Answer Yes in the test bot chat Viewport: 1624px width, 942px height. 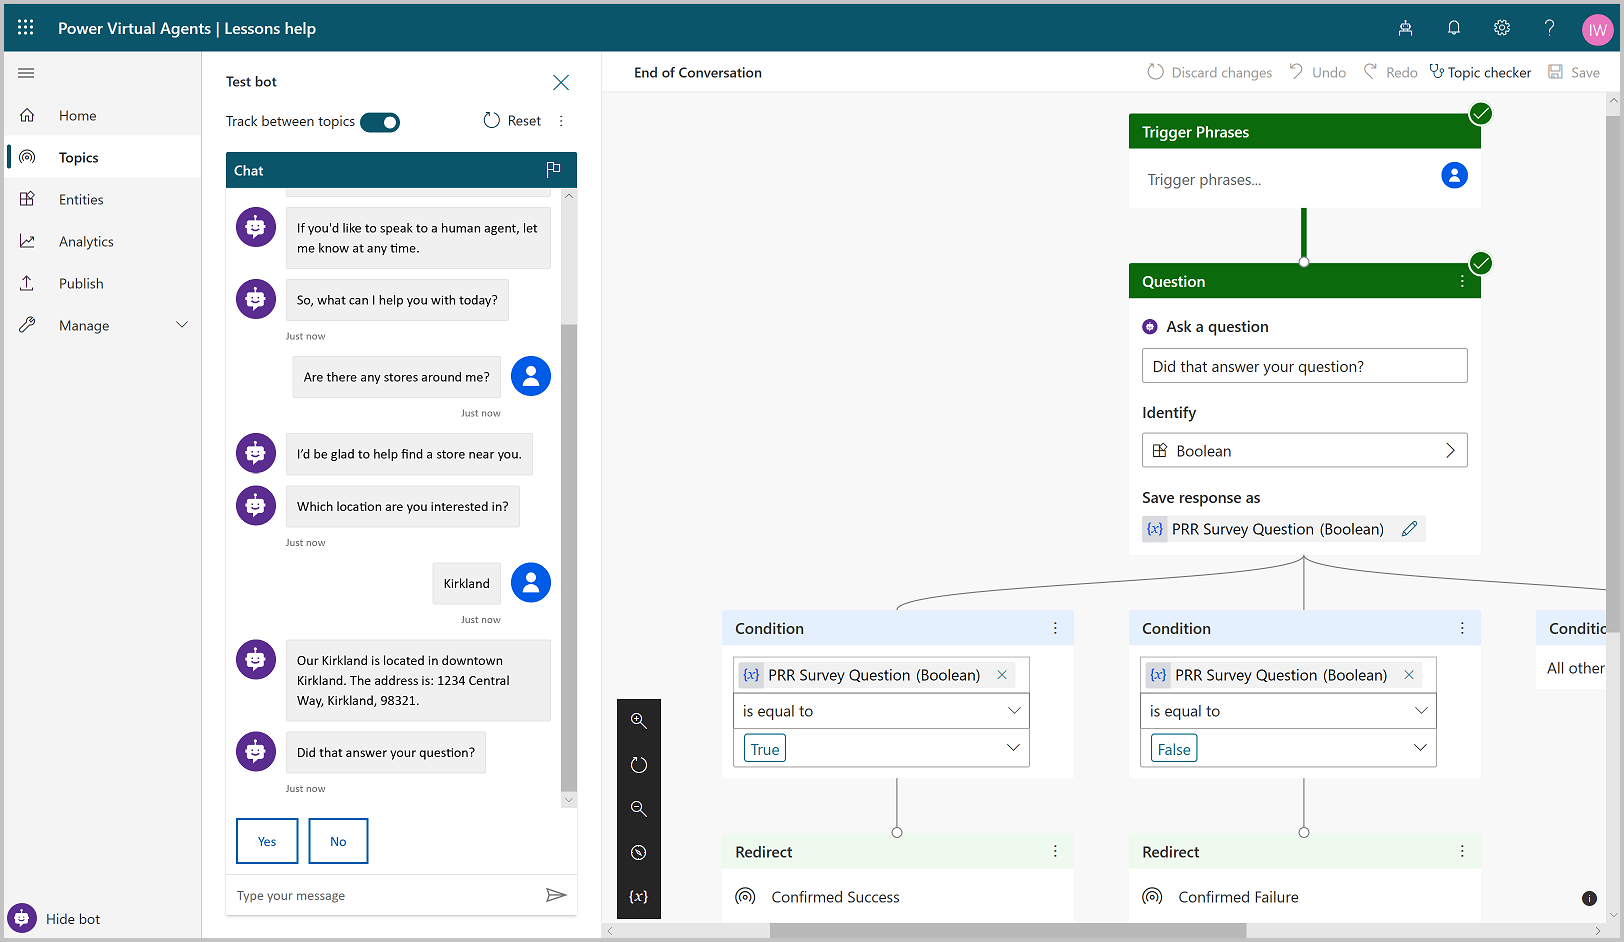[x=266, y=840]
